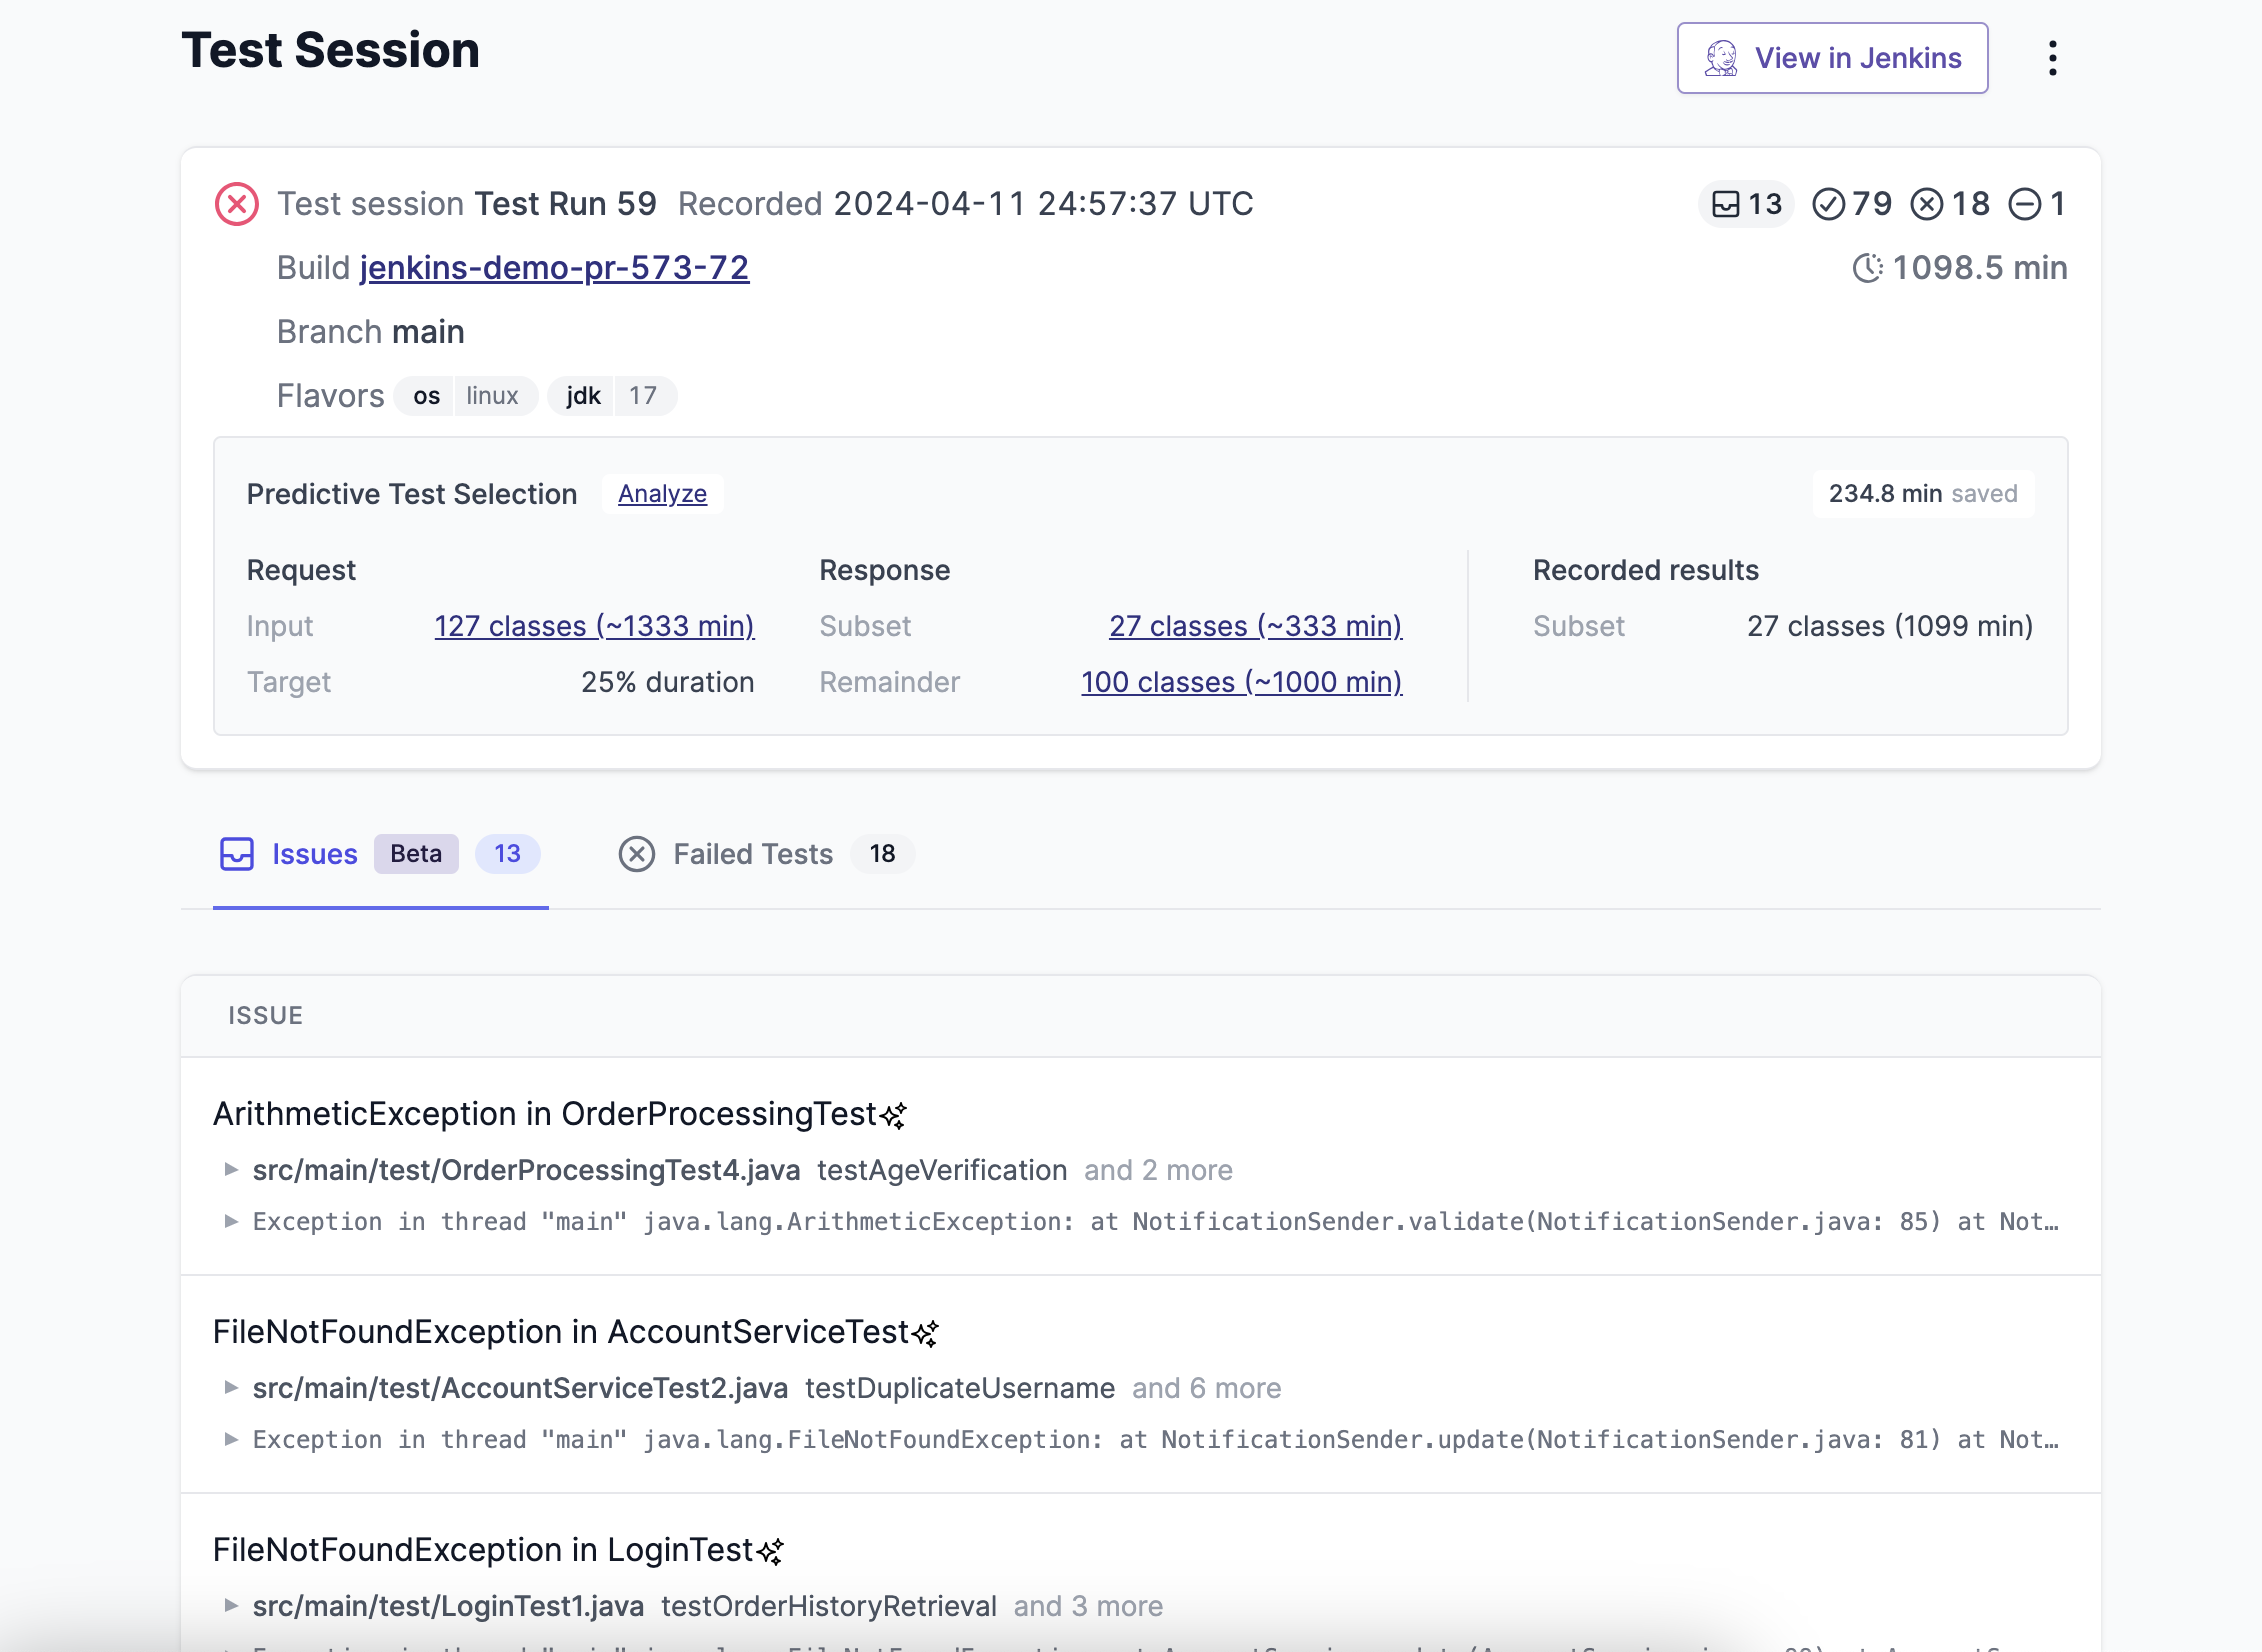Click the three-dot more options icon
2262x1652 pixels.
(2052, 58)
